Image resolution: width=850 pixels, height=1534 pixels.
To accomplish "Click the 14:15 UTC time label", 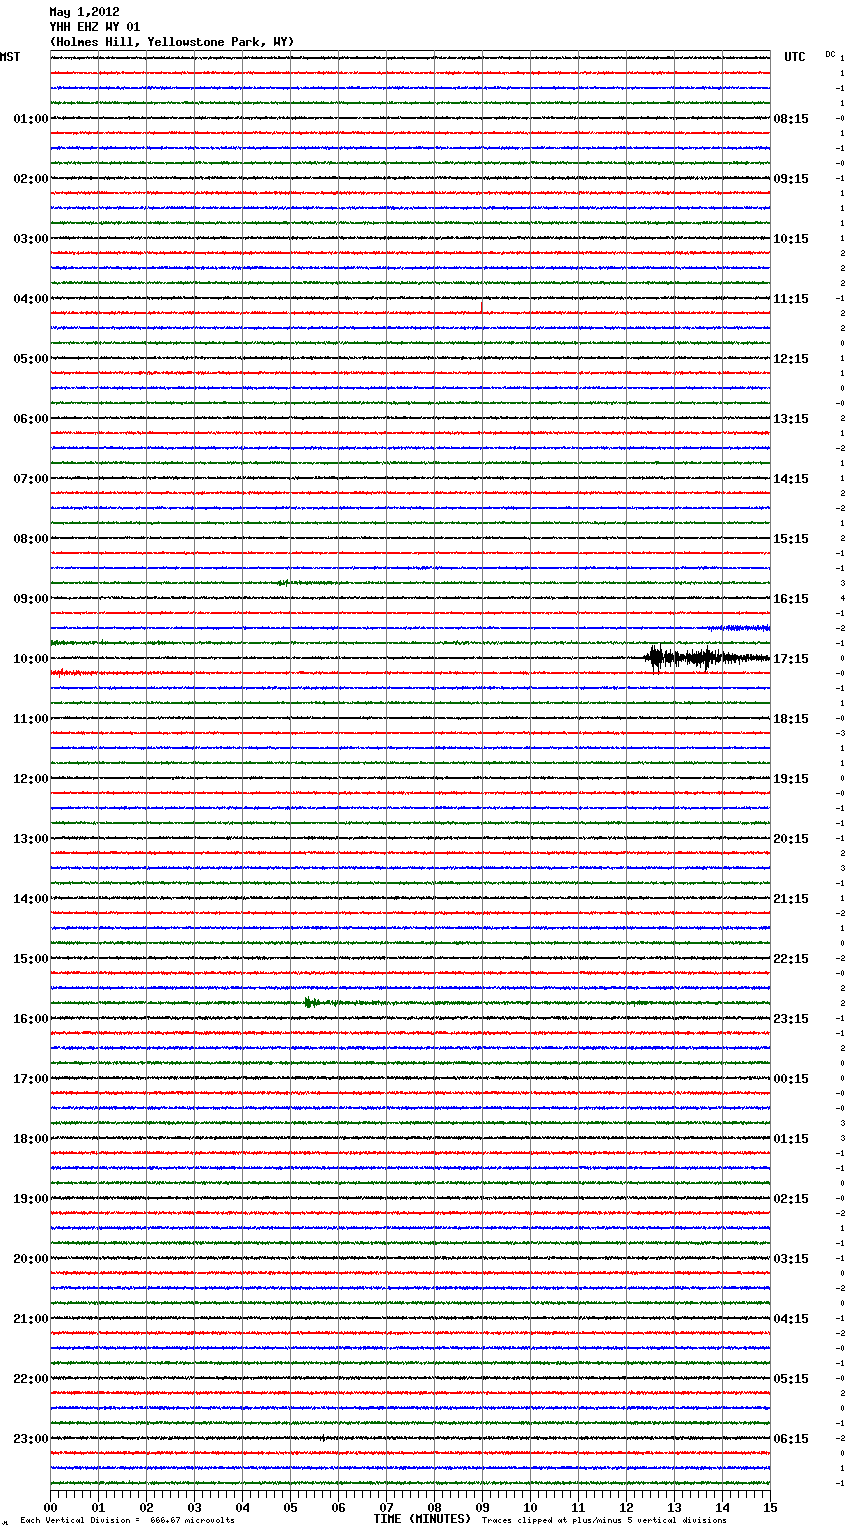I will tap(791, 479).
